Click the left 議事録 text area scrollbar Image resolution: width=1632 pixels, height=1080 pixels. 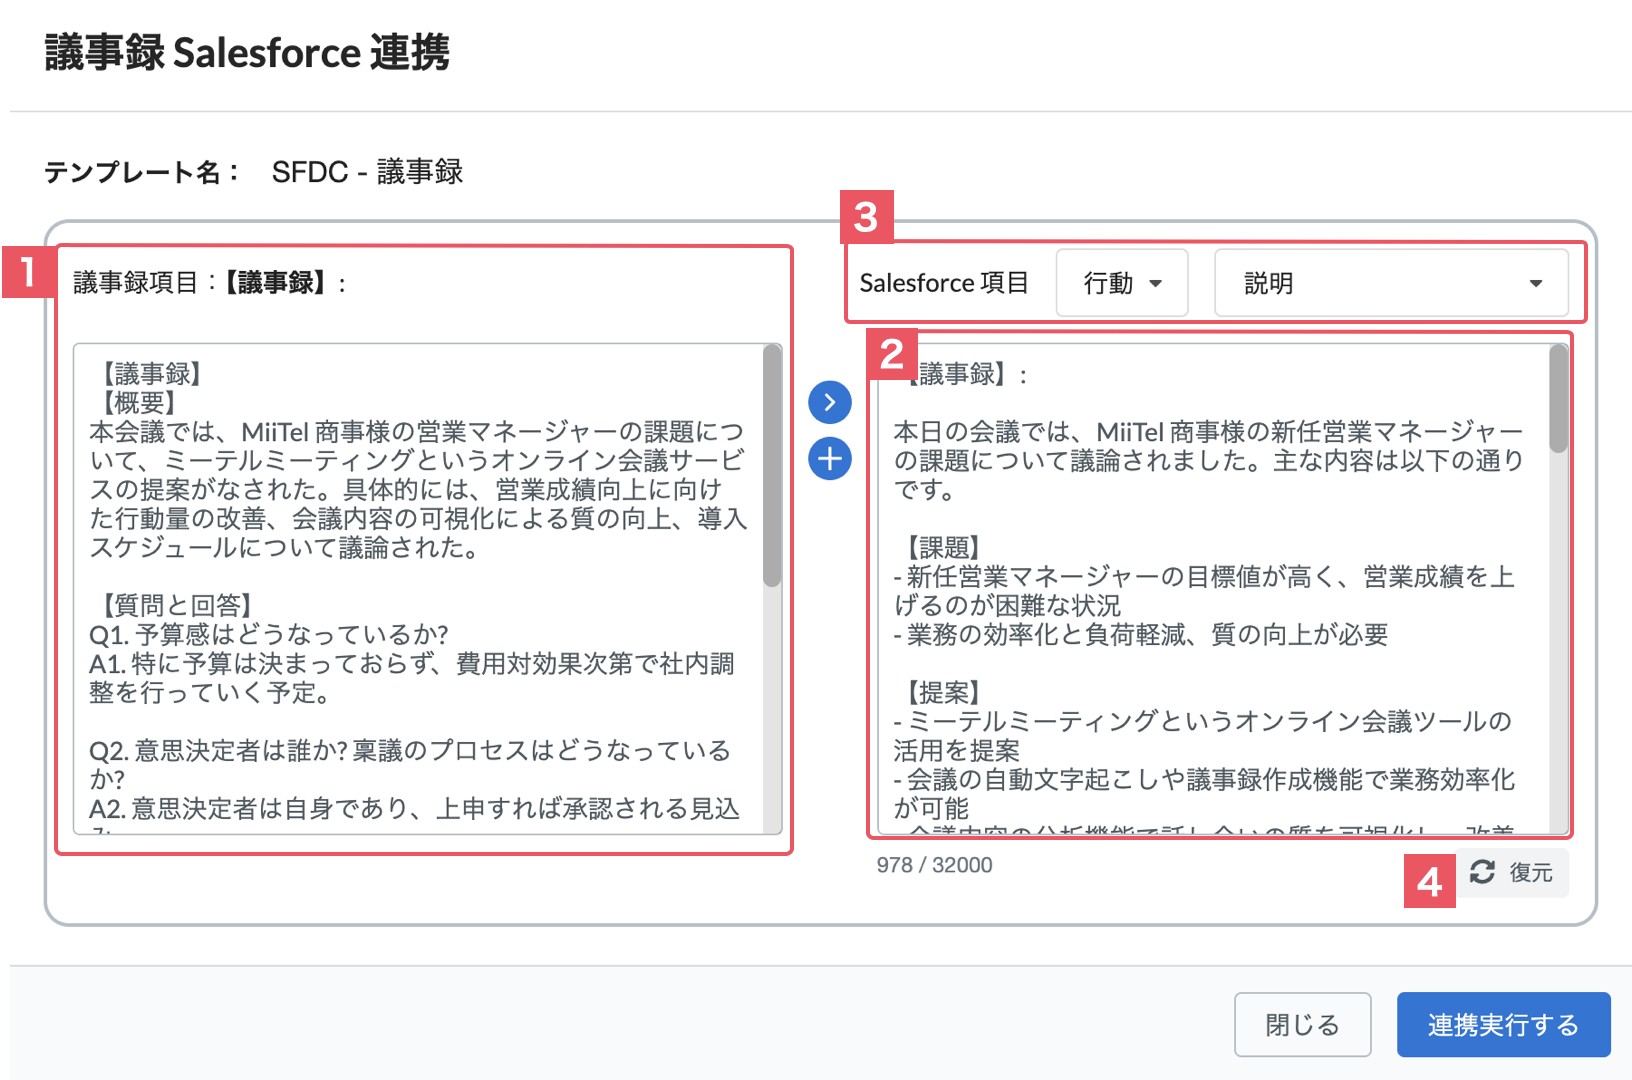click(772, 466)
